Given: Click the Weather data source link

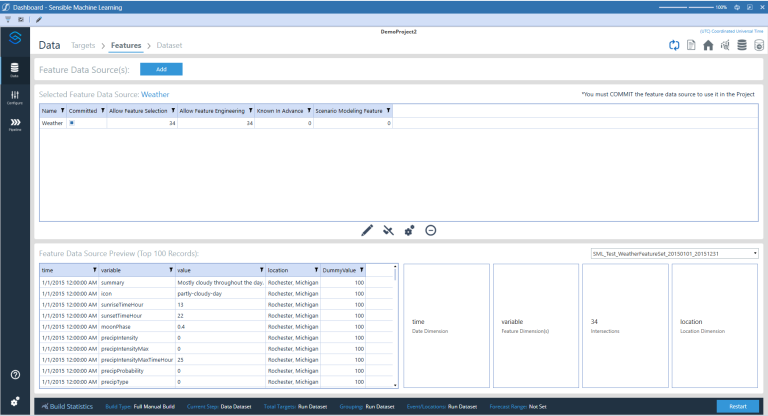Looking at the screenshot, I should pos(155,94).
